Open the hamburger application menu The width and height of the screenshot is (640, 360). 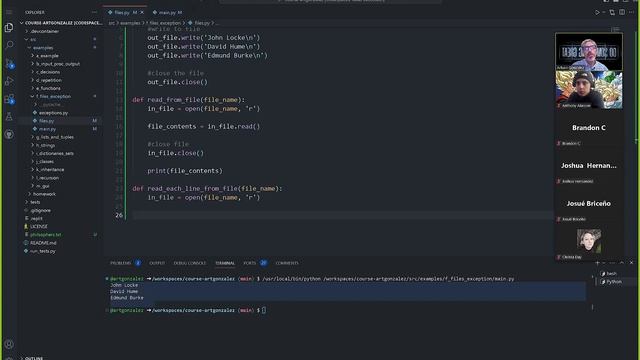coord(9,12)
